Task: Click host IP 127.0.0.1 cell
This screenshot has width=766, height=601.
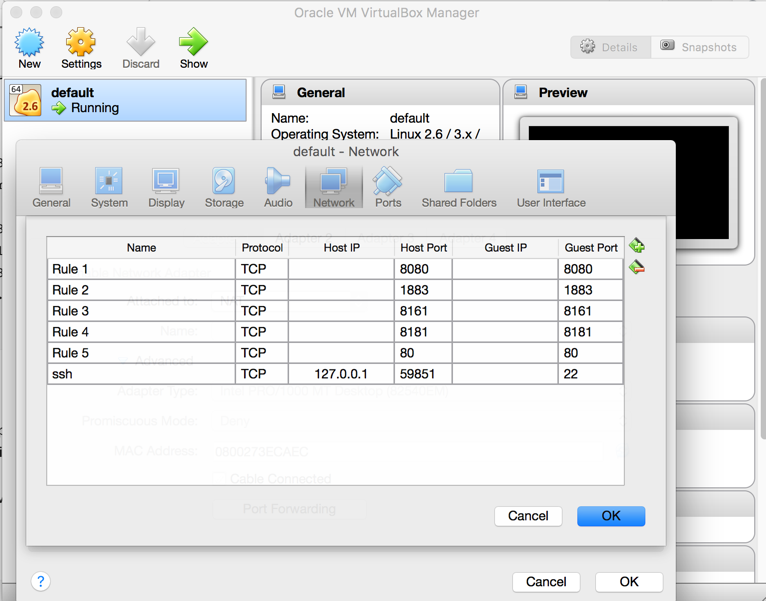Action: click(341, 374)
